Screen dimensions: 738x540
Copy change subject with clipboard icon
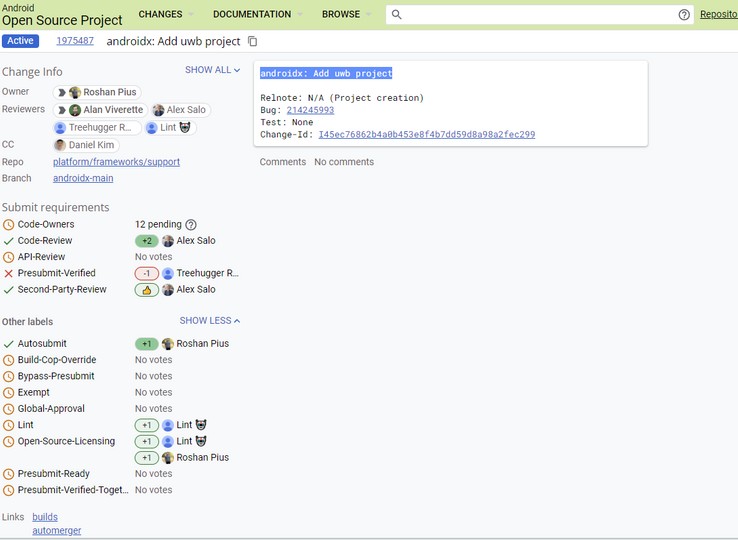point(253,41)
